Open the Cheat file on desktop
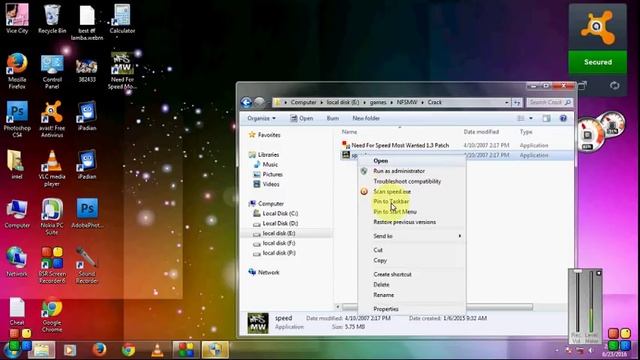 point(17,312)
